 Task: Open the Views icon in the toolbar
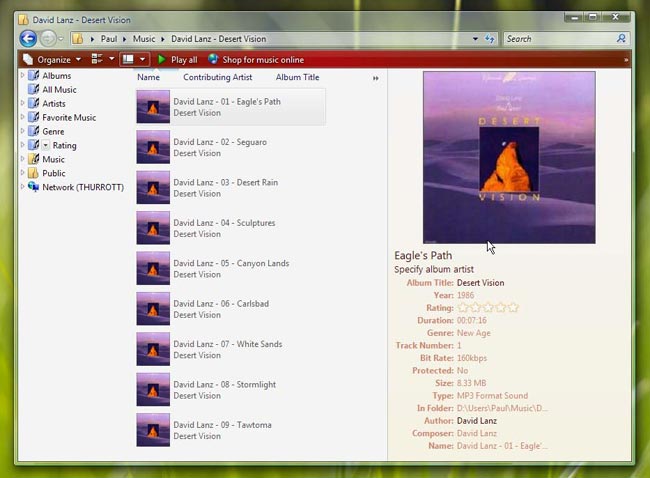point(97,60)
